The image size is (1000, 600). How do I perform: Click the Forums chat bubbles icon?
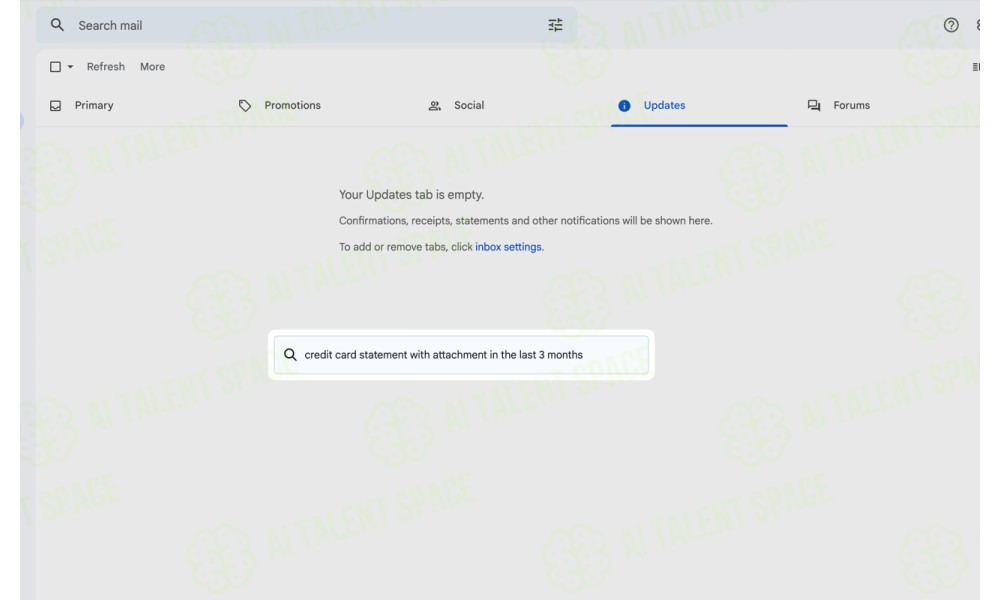pos(814,105)
